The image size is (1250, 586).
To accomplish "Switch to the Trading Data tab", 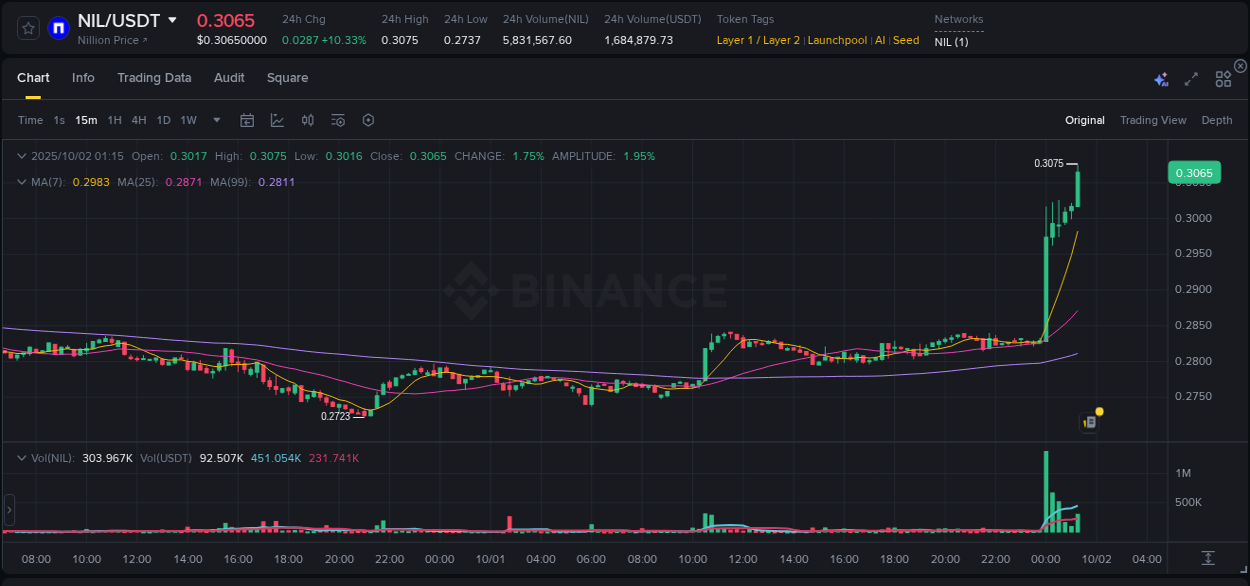I will [154, 77].
